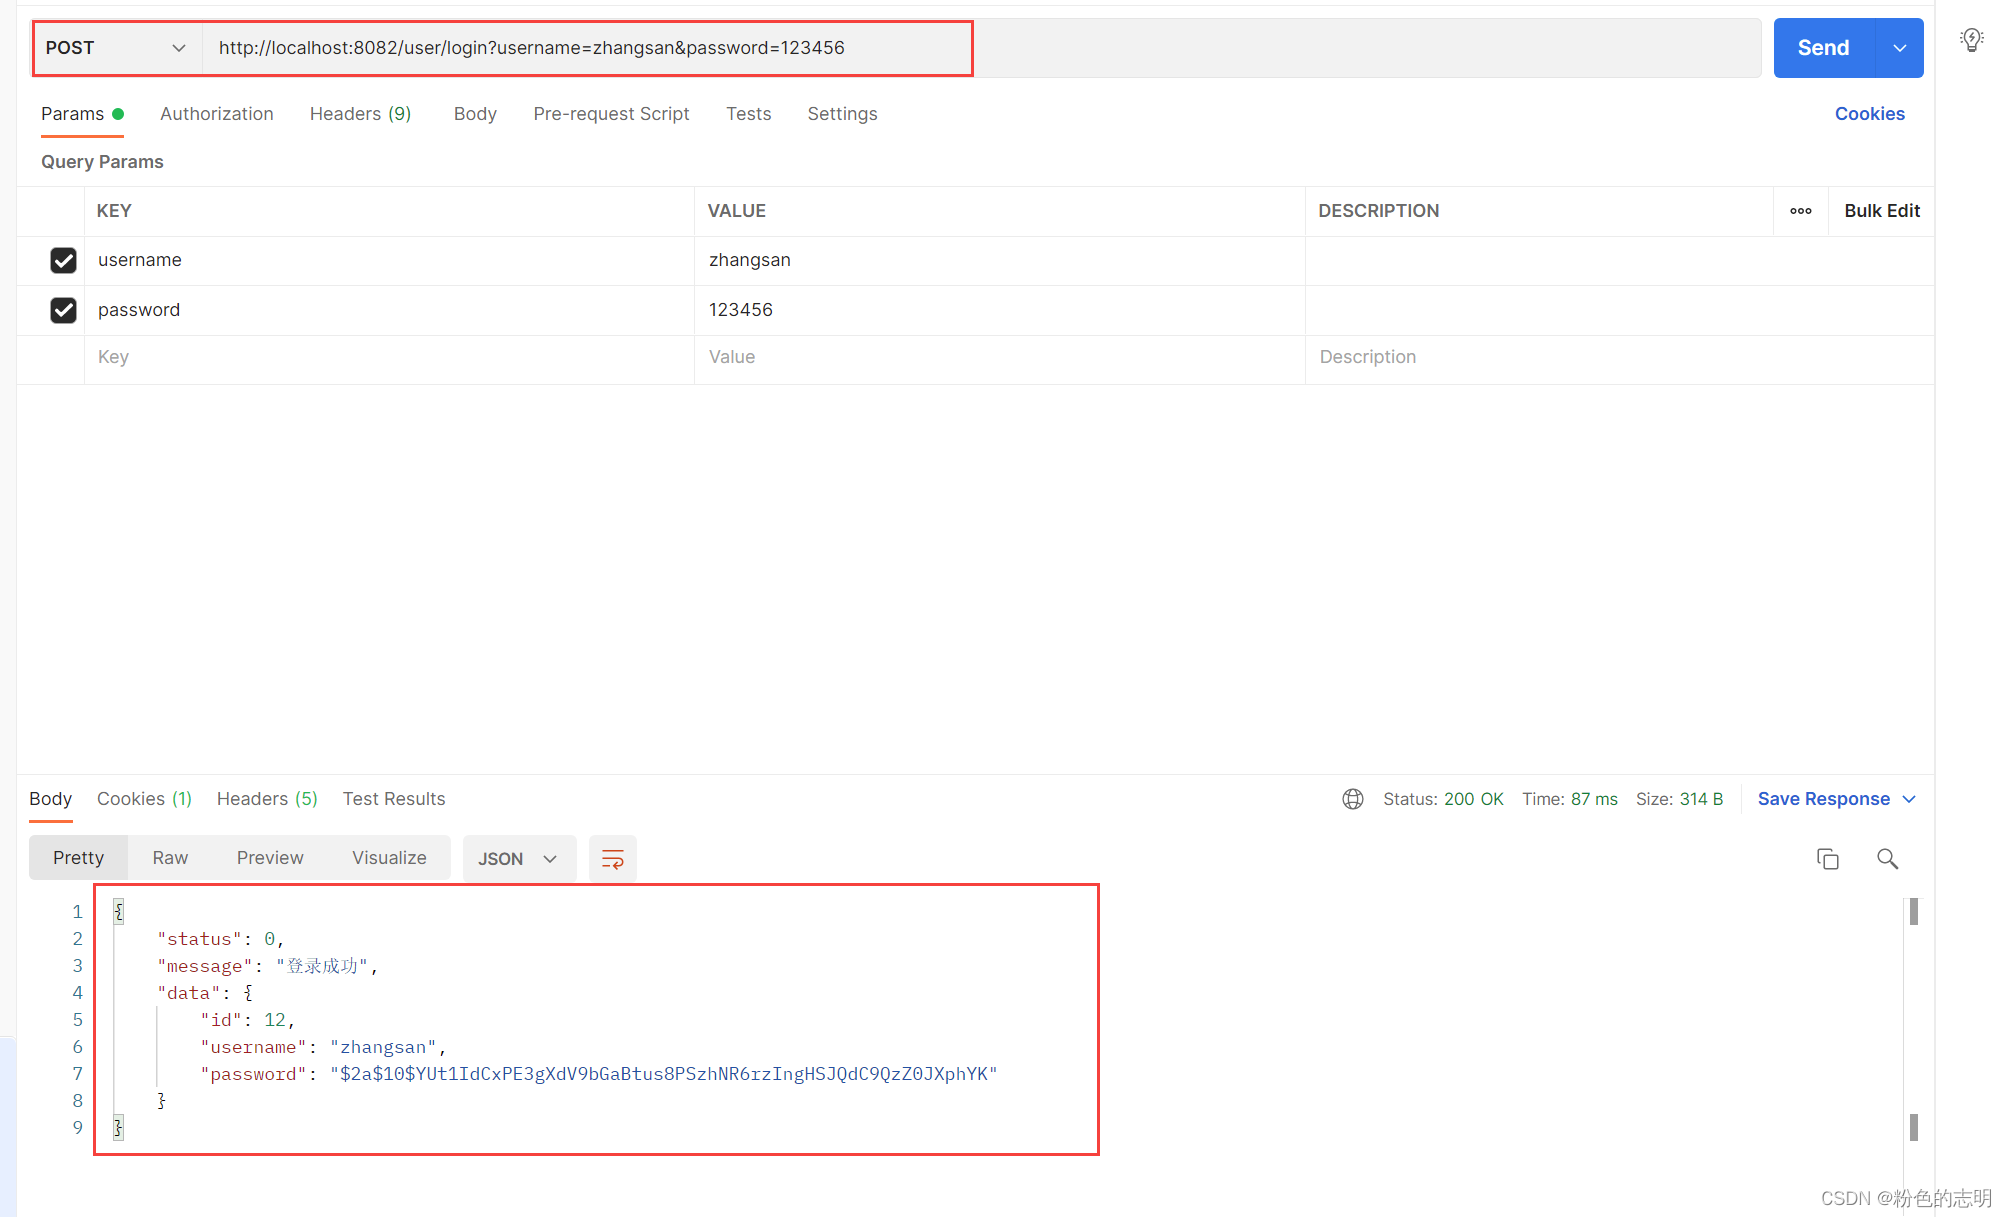The image size is (2007, 1217).
Task: Select the Preview view mode
Action: tap(270, 858)
